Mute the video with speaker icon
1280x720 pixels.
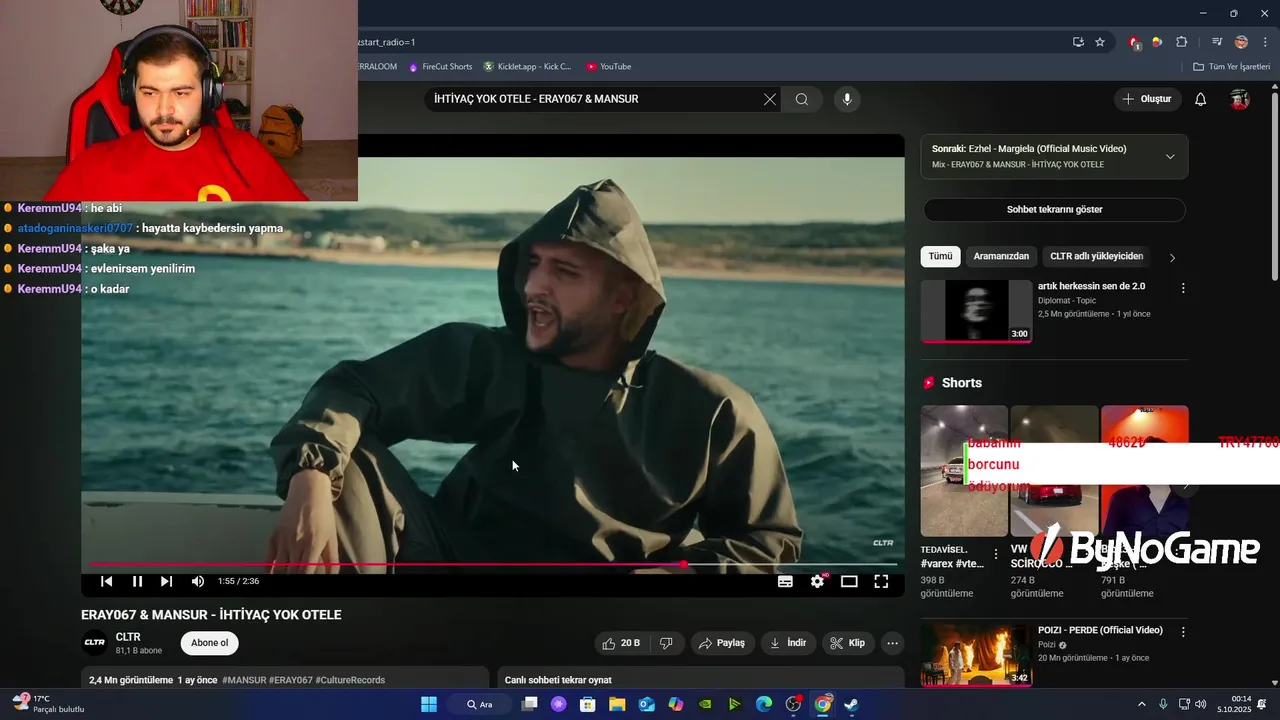coord(198,581)
